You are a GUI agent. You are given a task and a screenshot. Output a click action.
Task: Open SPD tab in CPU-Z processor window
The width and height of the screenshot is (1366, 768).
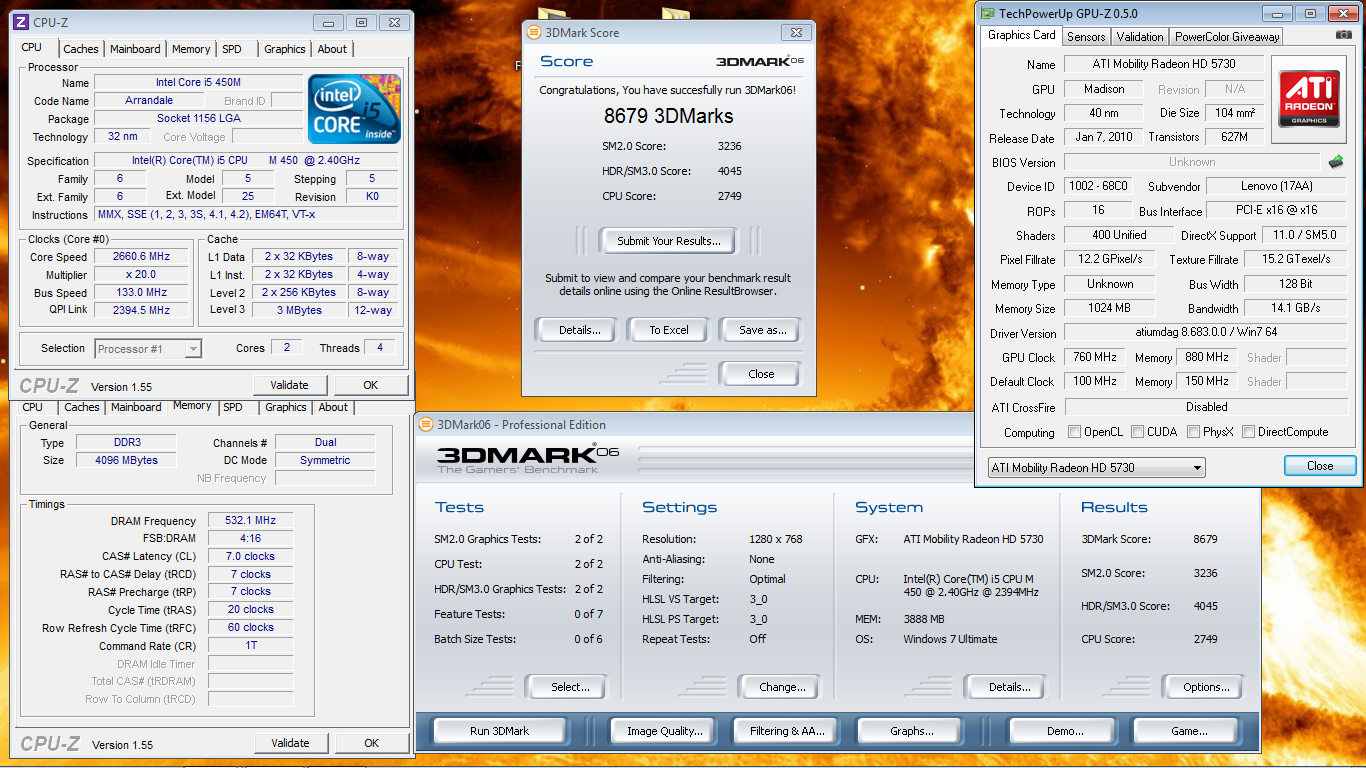pos(232,49)
